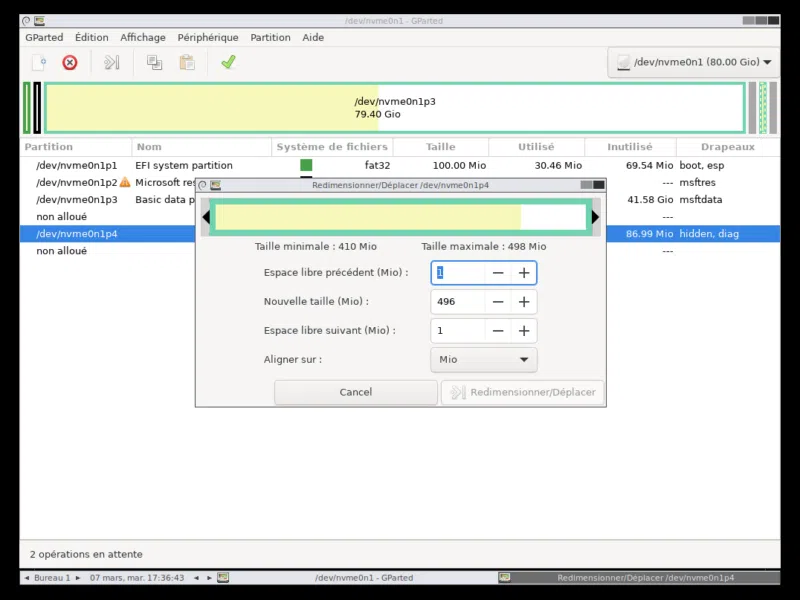Open the Affichage menu

143,37
